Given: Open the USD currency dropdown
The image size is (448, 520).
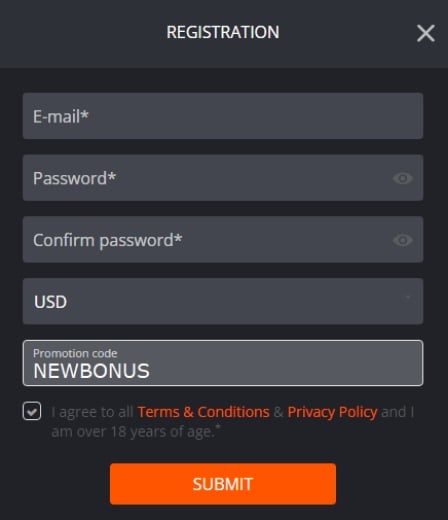Looking at the screenshot, I should point(223,301).
